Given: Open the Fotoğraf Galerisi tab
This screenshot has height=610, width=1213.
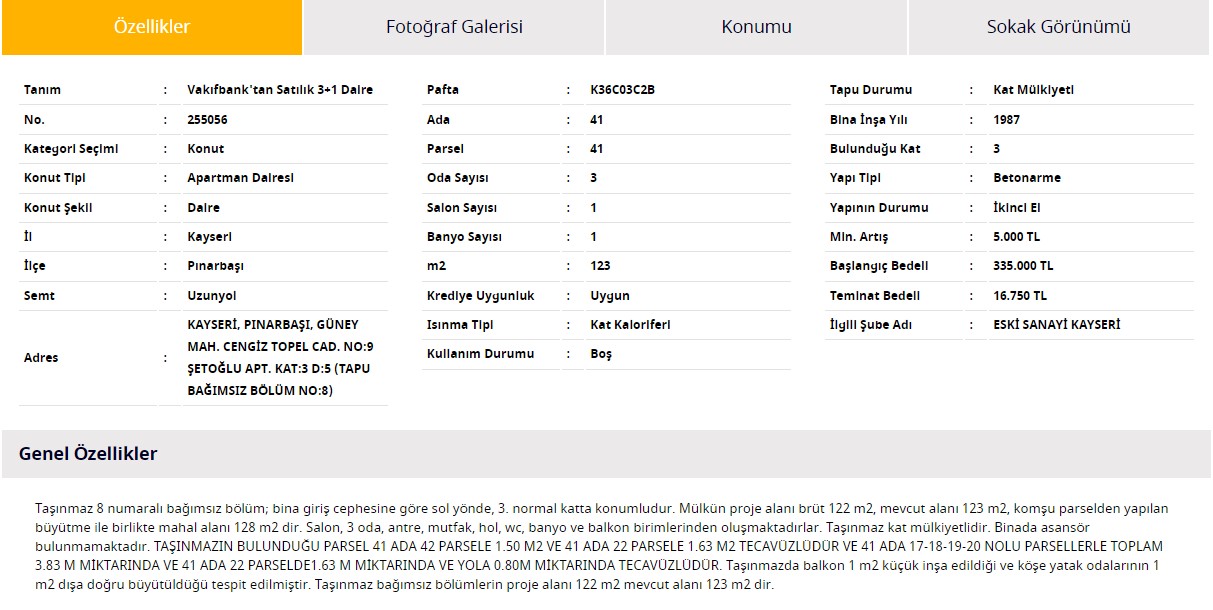Looking at the screenshot, I should [454, 27].
